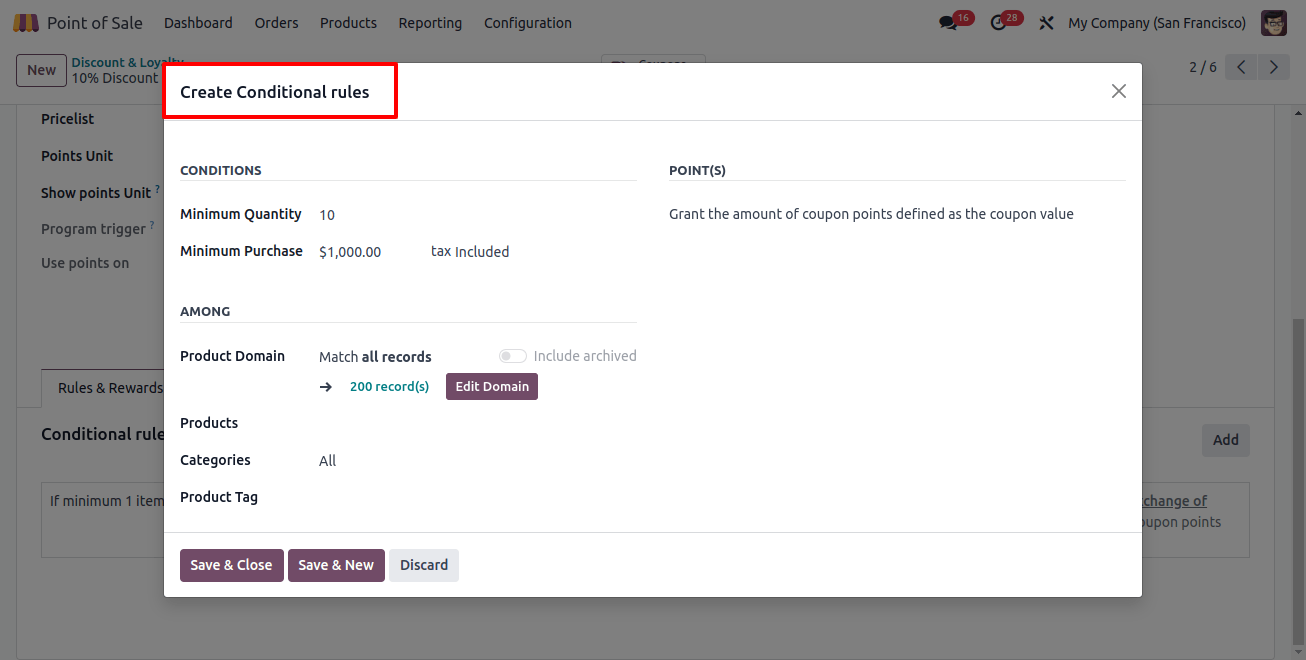Close the Create Conditional rules dialog
The width and height of the screenshot is (1306, 660).
coord(1119,91)
